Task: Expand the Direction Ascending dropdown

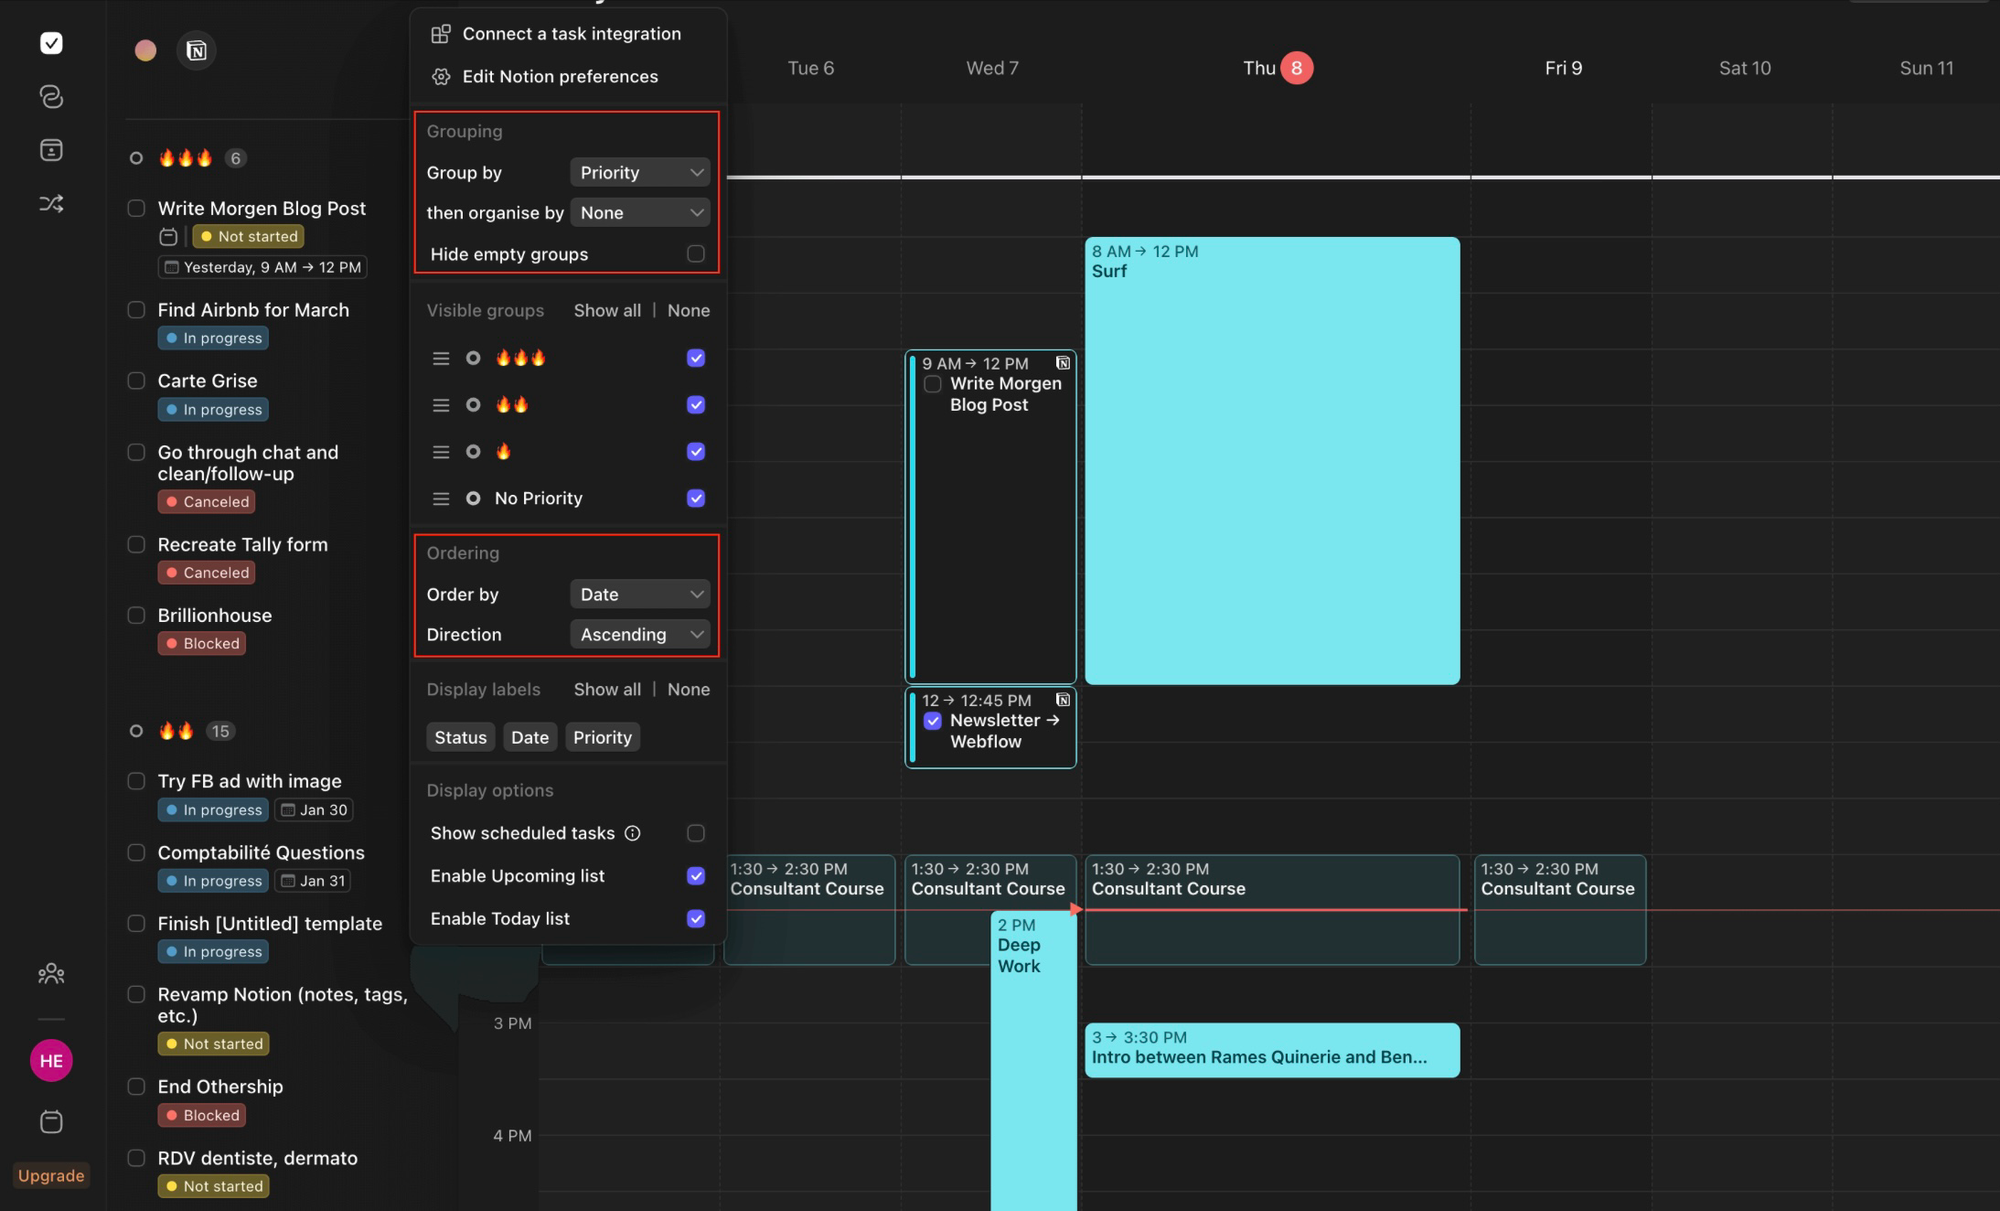Action: tap(640, 634)
